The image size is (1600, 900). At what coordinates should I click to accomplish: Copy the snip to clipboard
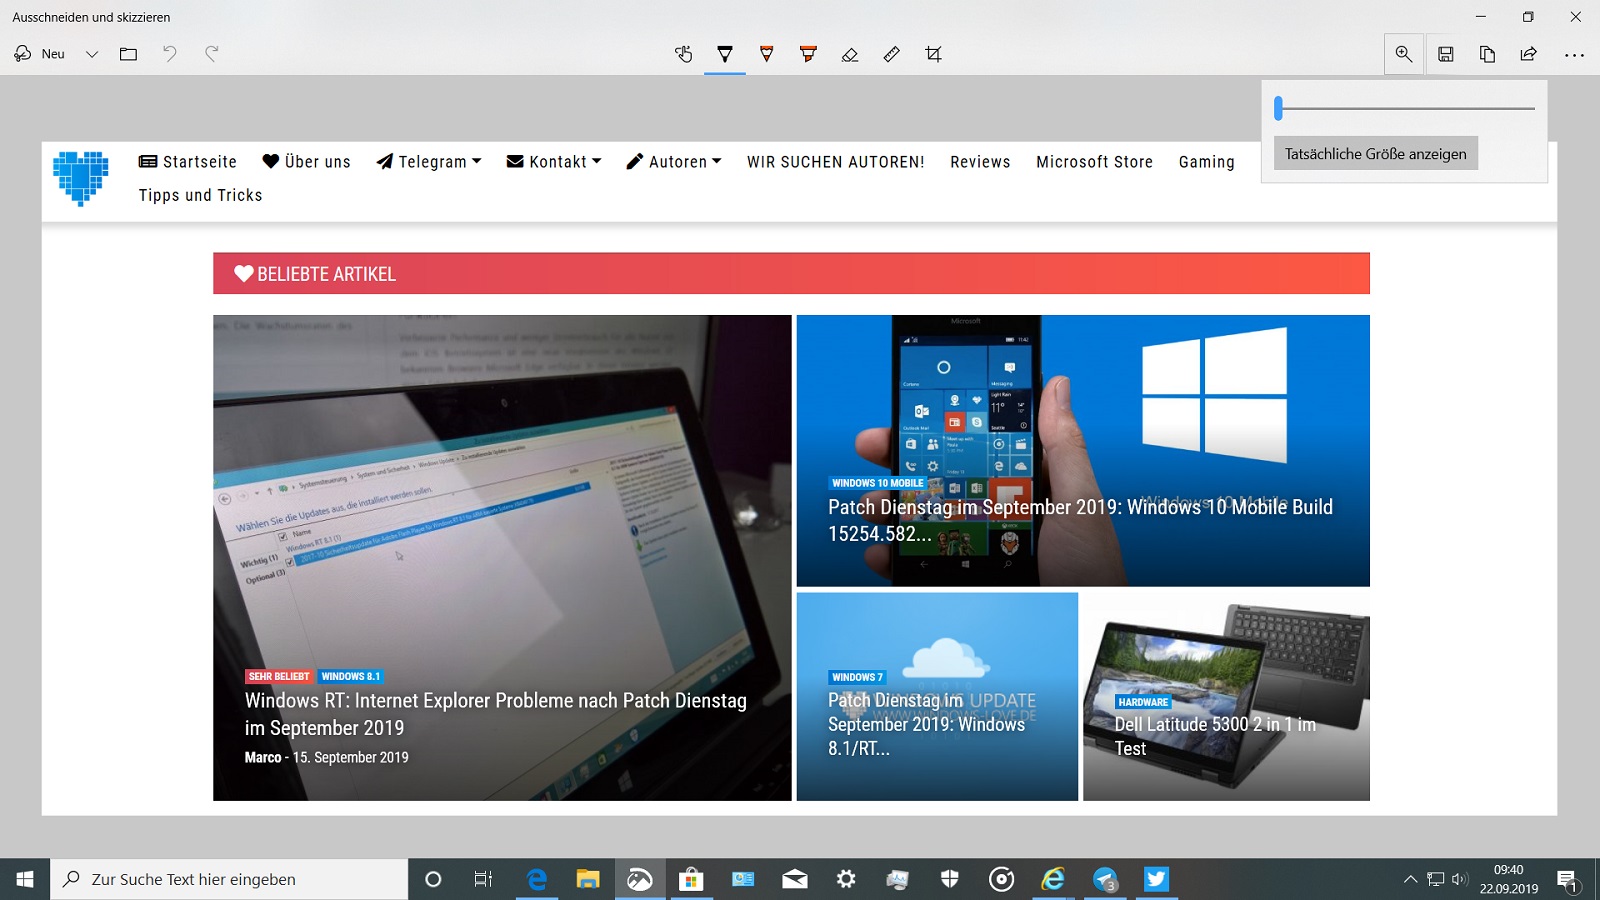pyautogui.click(x=1487, y=54)
